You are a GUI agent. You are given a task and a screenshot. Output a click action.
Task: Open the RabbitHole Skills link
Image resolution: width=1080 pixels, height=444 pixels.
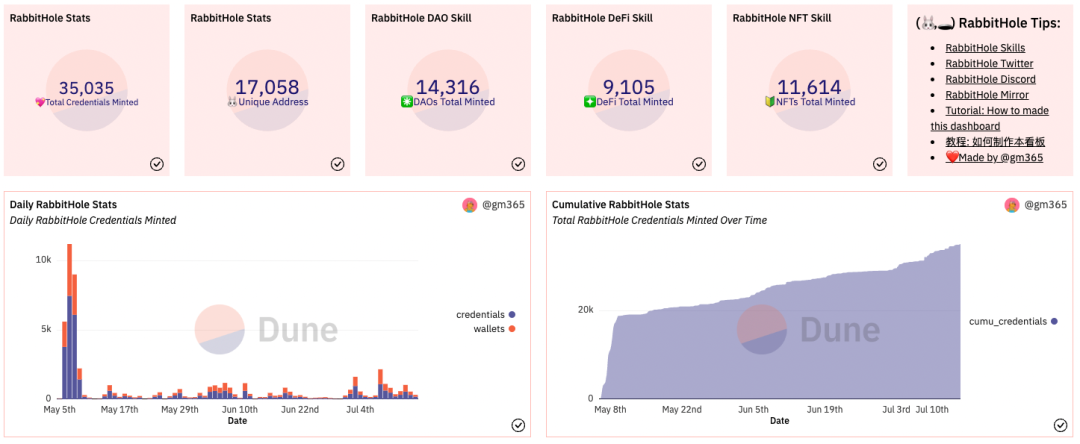[985, 47]
